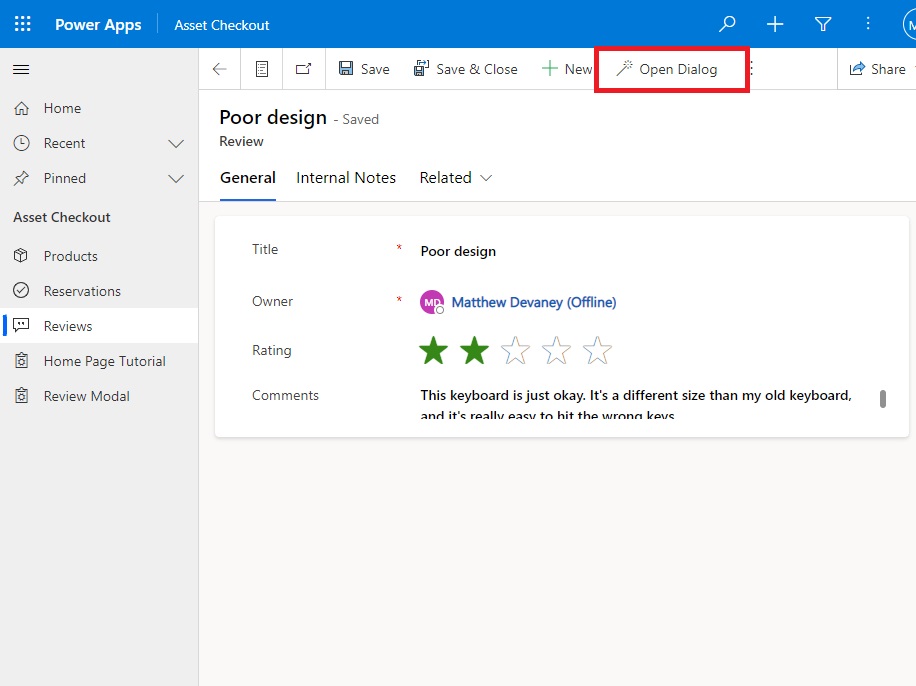Open the Filter icon in the header

[x=822, y=24]
